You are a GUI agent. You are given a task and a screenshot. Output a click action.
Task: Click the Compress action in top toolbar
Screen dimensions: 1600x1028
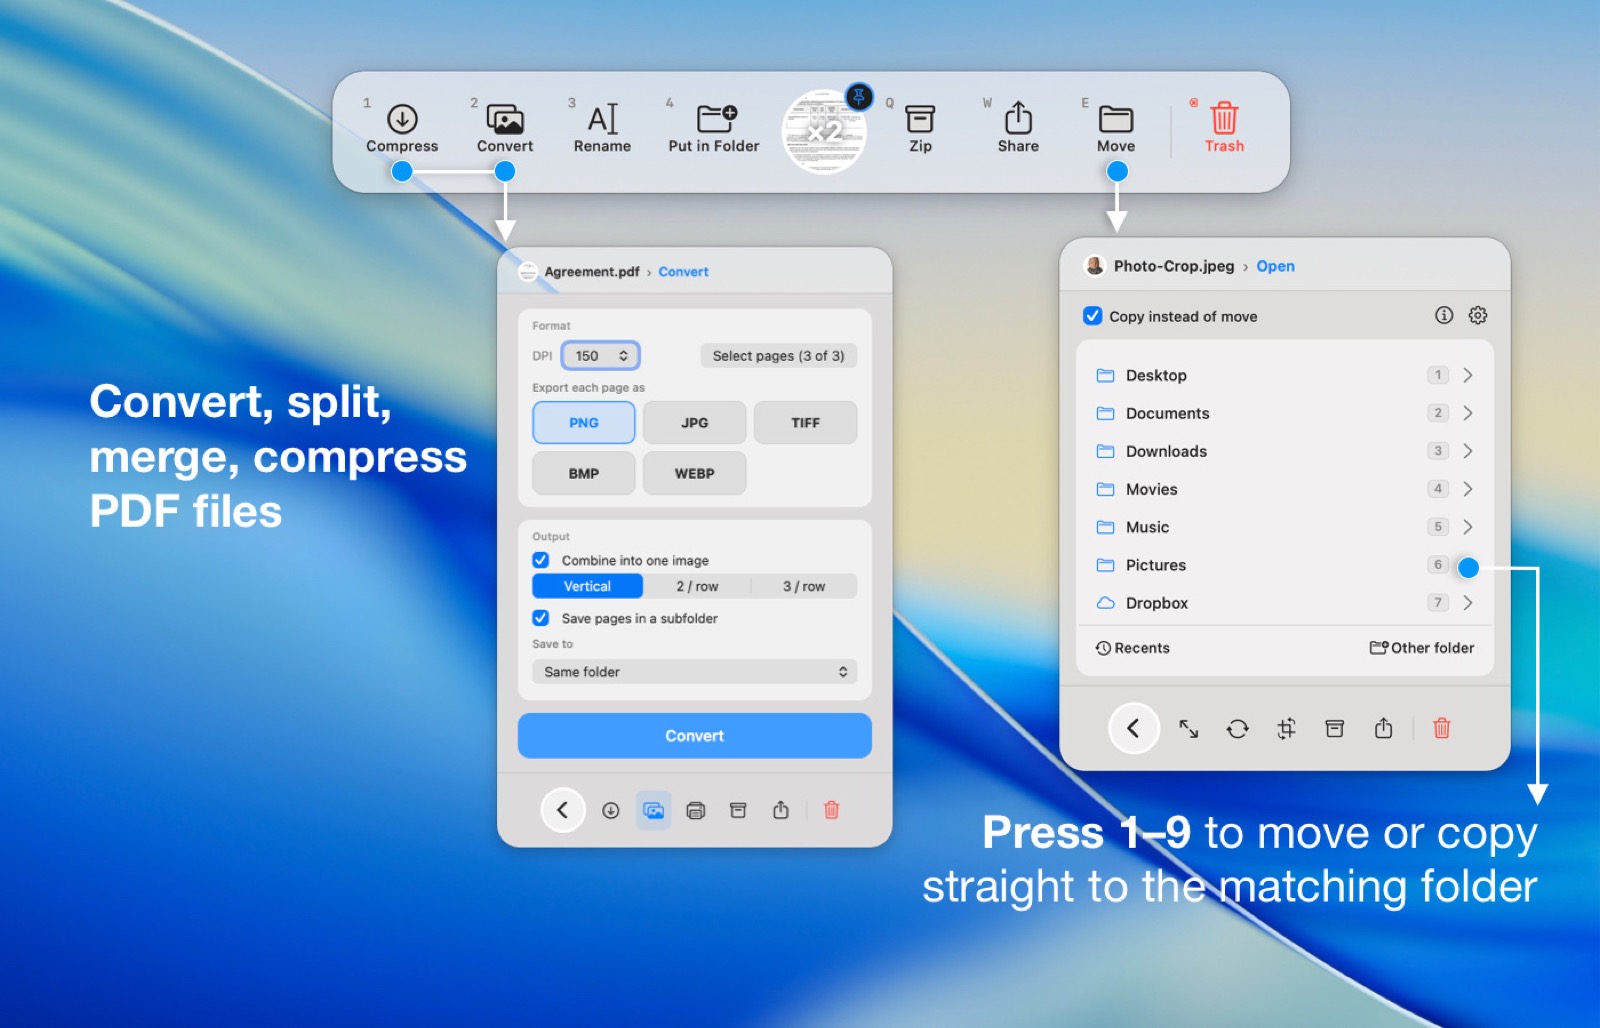click(402, 129)
